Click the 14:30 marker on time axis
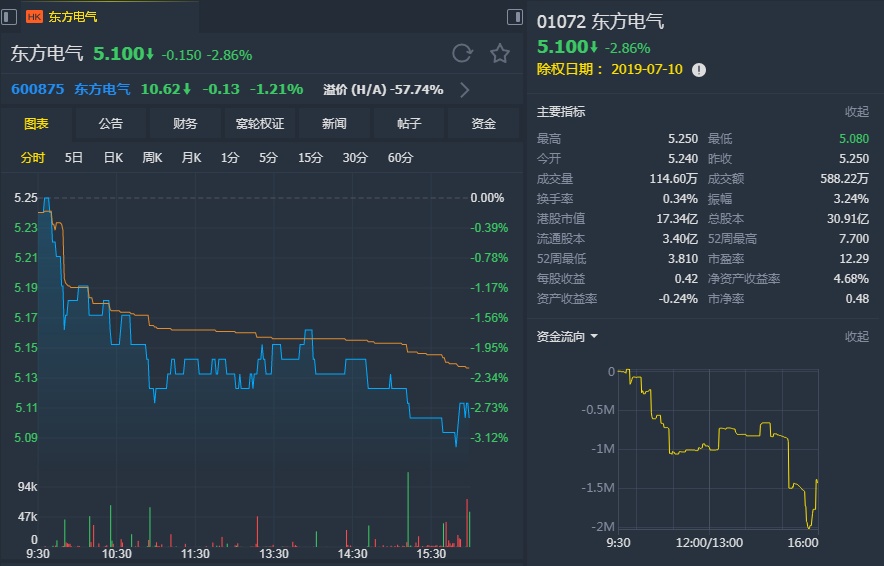The height and width of the screenshot is (566, 884). point(353,553)
